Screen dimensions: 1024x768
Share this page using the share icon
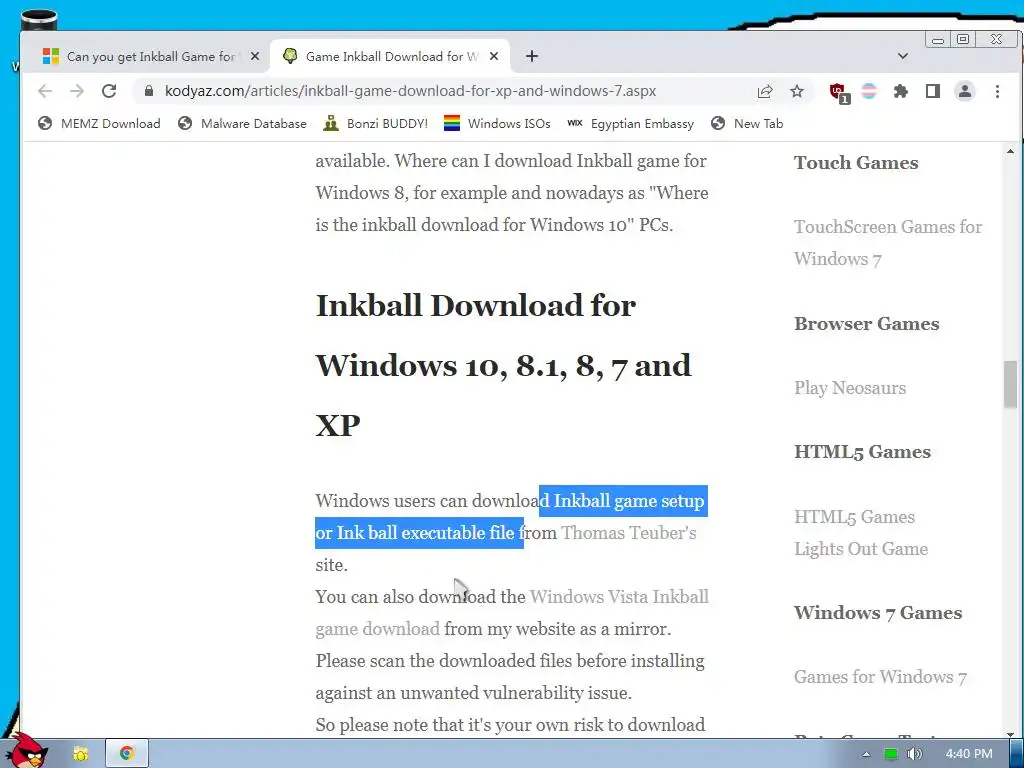(x=765, y=91)
